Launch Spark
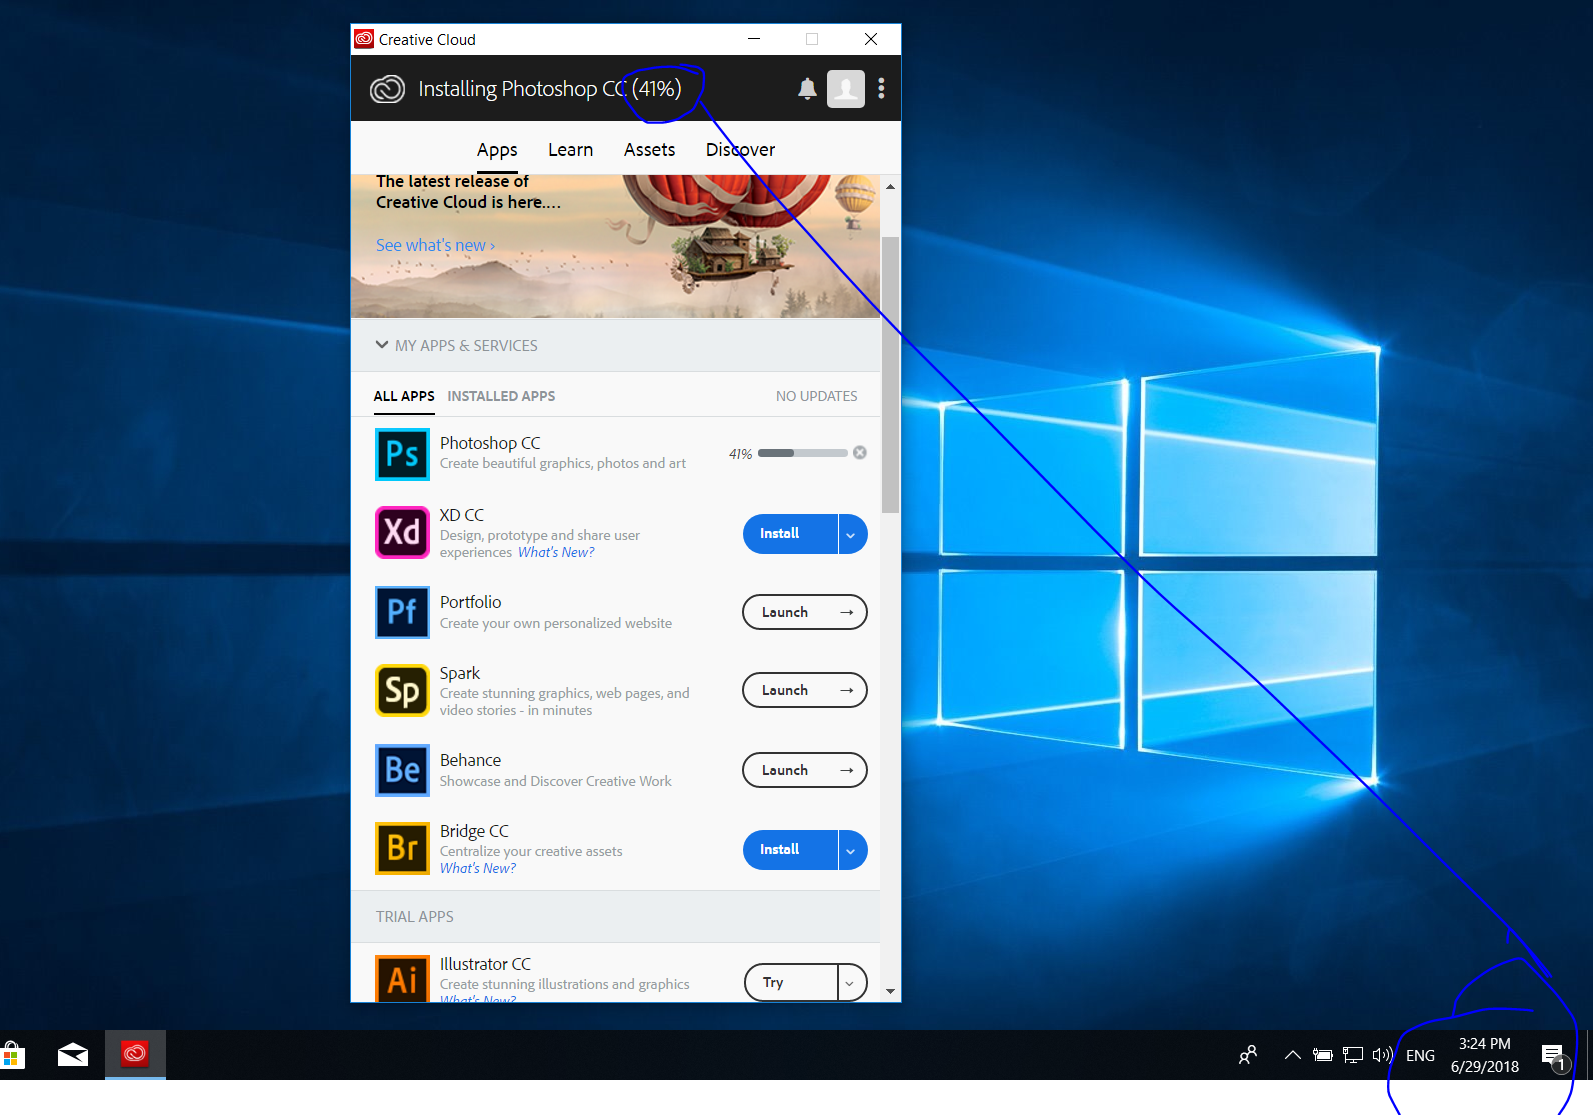The image size is (1593, 1115). click(805, 690)
